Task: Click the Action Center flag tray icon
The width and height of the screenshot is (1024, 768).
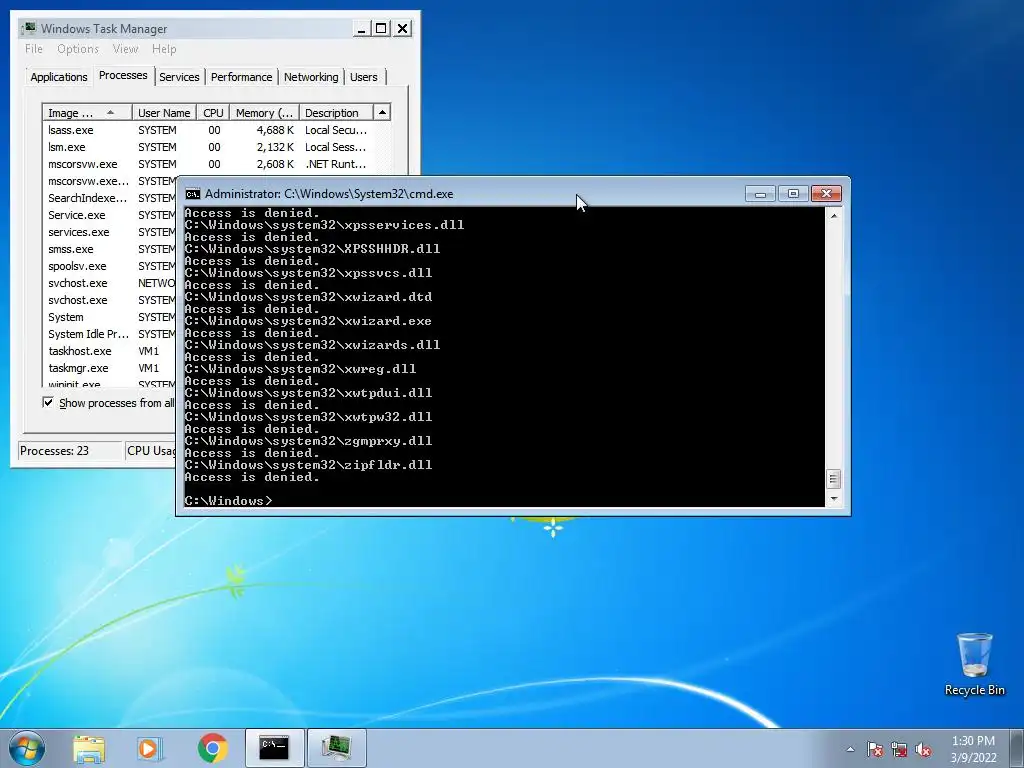Action: tap(874, 749)
